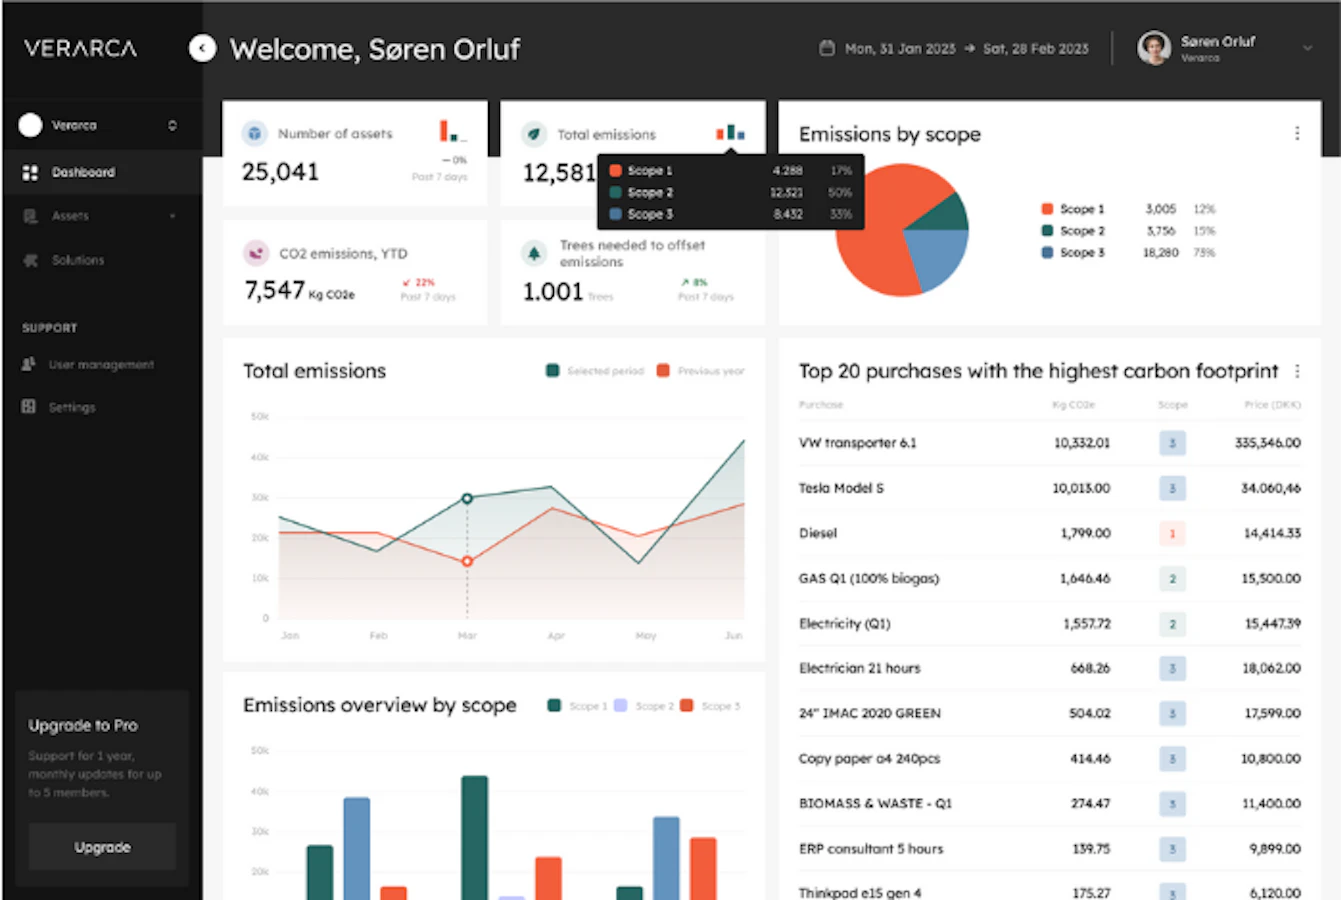Image resolution: width=1341 pixels, height=900 pixels.
Task: Click scope badge for Tesla Model S
Action: point(1172,488)
